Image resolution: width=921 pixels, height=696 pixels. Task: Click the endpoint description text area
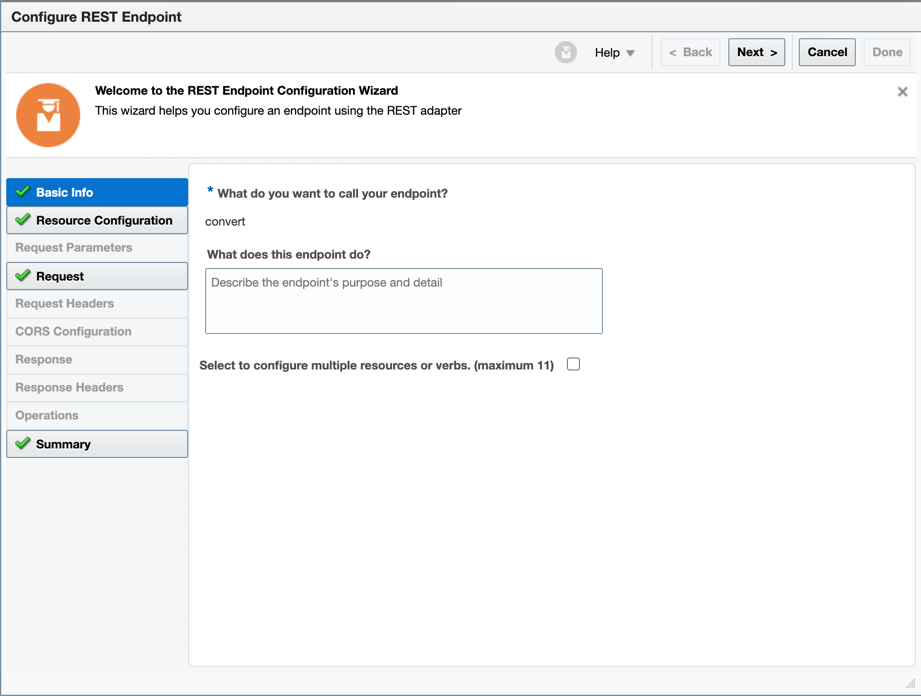pos(403,300)
